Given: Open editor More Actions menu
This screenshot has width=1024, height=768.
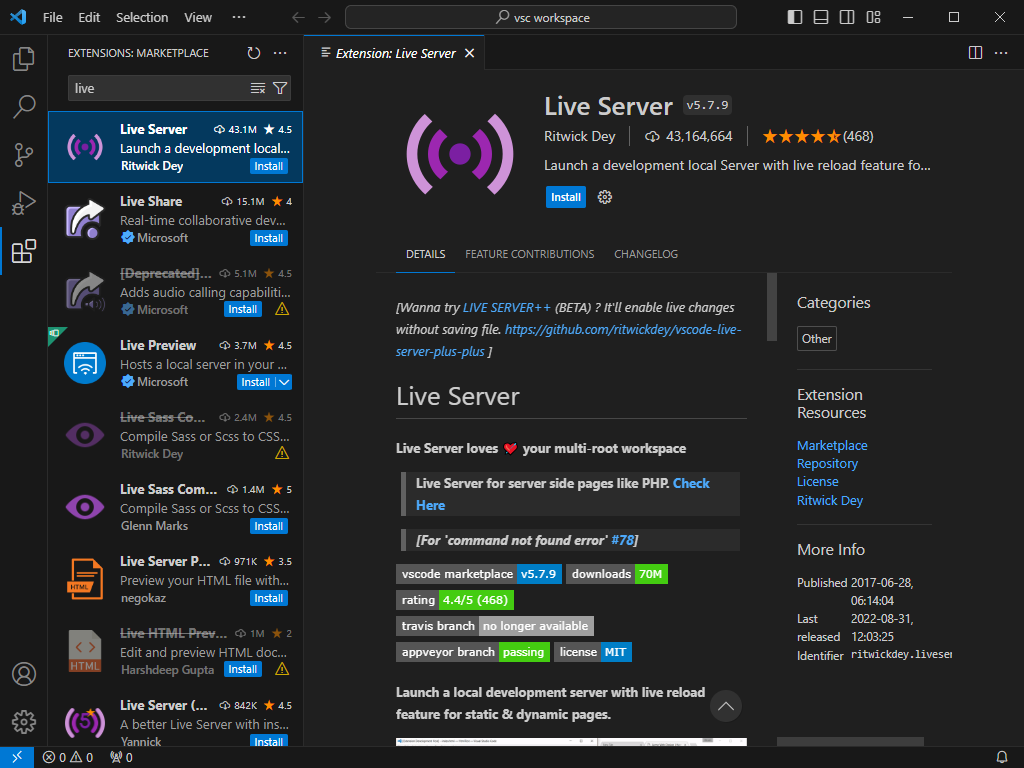Looking at the screenshot, I should click(x=1001, y=53).
